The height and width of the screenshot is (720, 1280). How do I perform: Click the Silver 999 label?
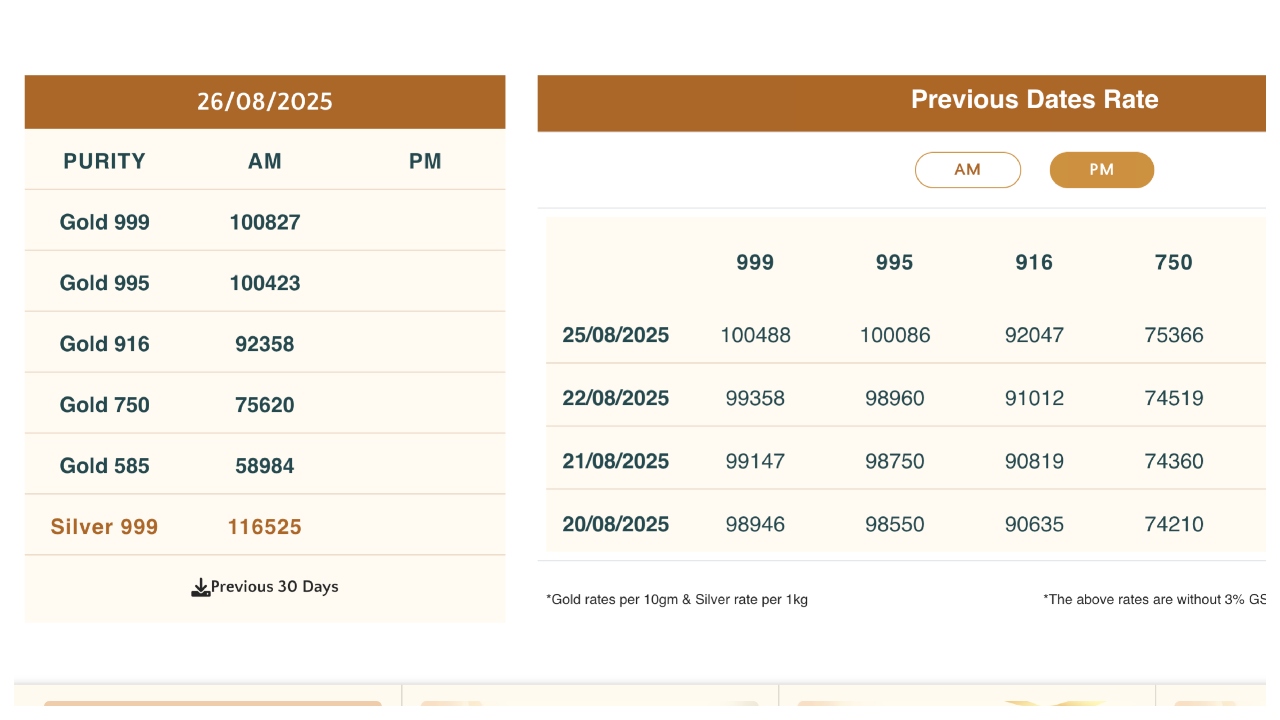point(105,527)
